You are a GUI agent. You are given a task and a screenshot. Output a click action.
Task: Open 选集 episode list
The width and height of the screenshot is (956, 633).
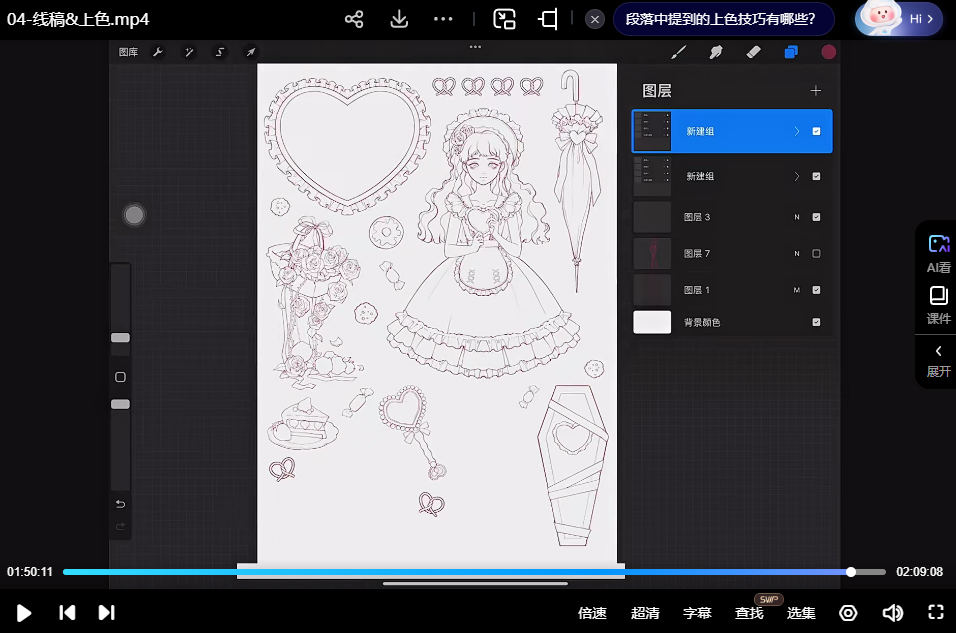click(x=801, y=613)
